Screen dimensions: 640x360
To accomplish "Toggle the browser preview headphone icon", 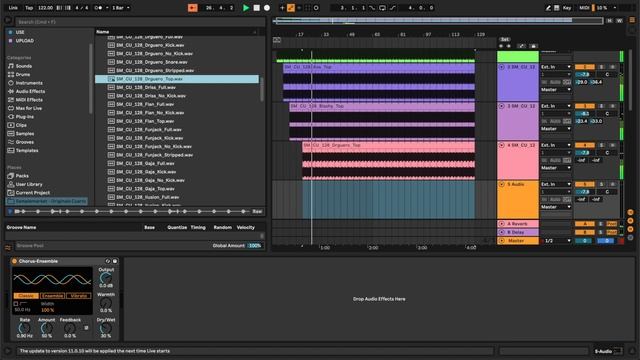I will pyautogui.click(x=10, y=211).
